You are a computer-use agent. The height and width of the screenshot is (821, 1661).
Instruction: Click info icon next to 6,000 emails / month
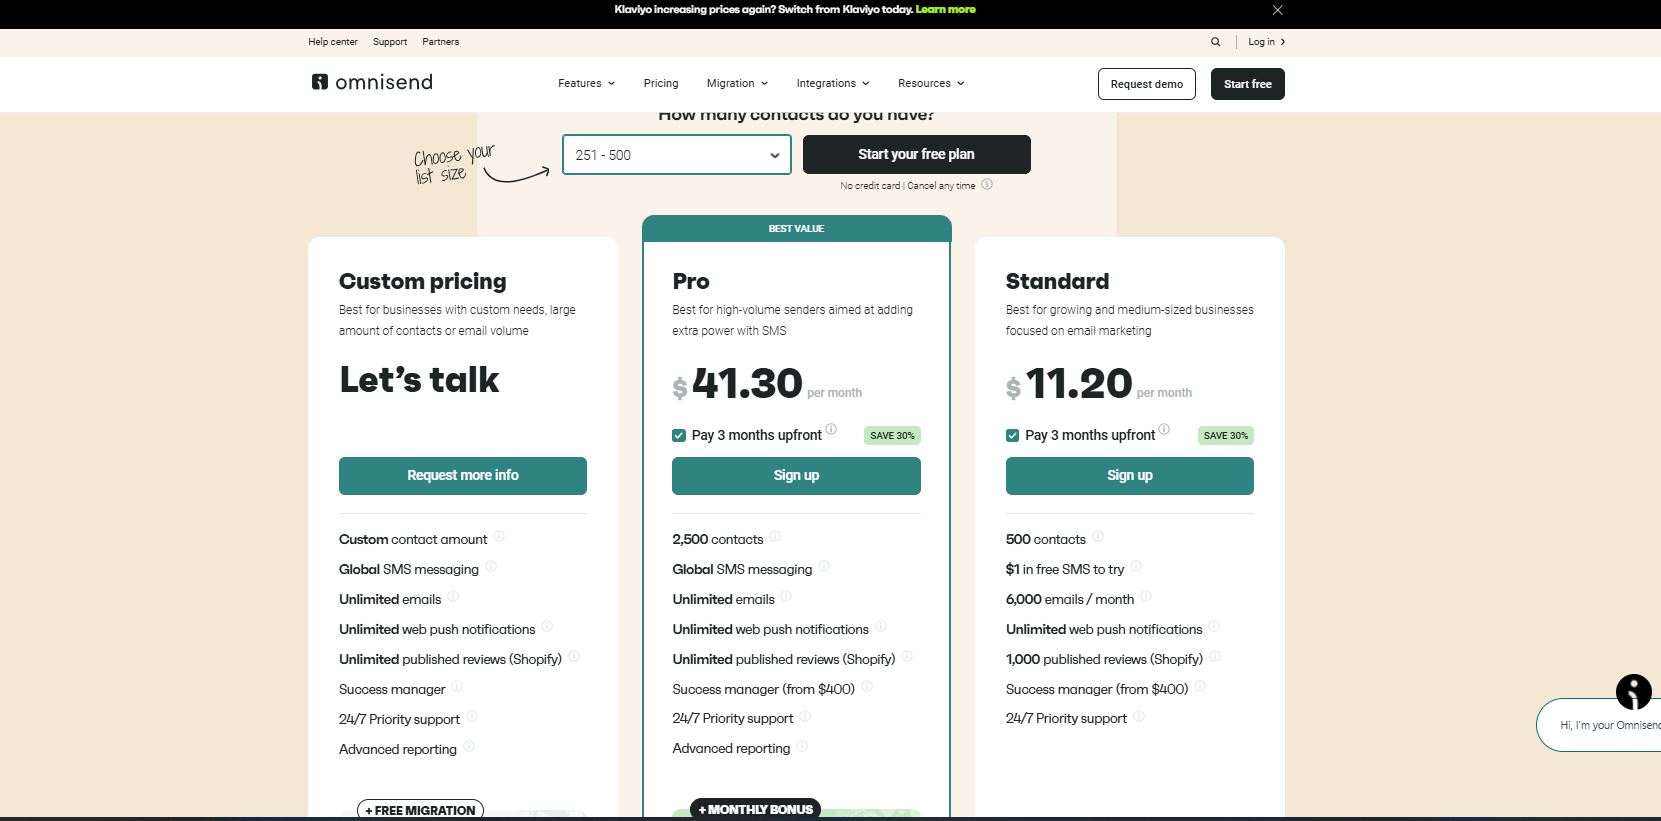[1146, 596]
